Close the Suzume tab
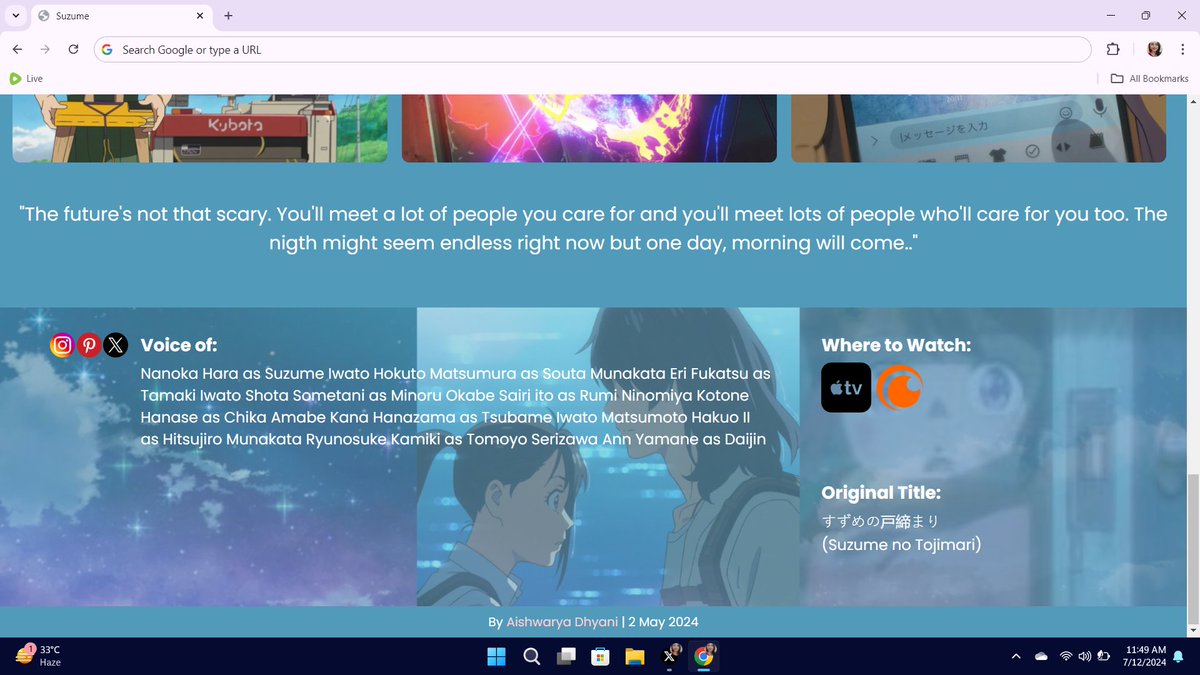This screenshot has width=1200, height=675. point(199,16)
